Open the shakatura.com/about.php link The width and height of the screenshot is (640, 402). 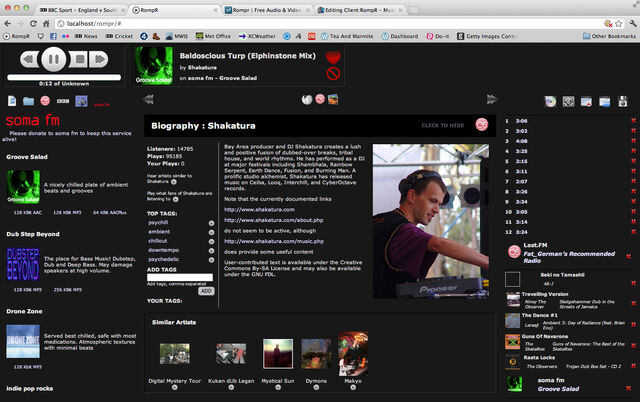click(x=273, y=220)
